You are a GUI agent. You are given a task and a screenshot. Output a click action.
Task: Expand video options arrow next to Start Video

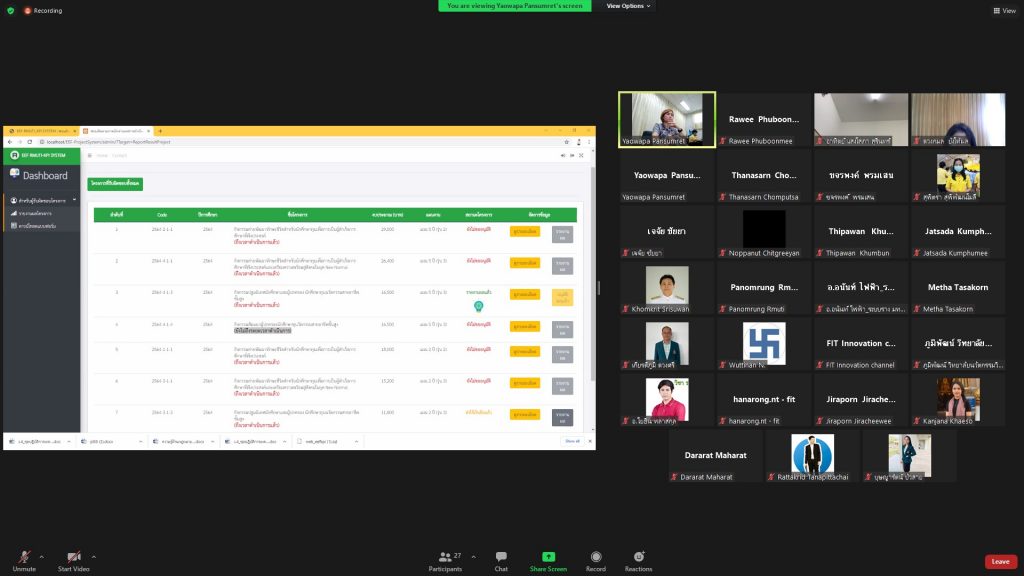94,556
